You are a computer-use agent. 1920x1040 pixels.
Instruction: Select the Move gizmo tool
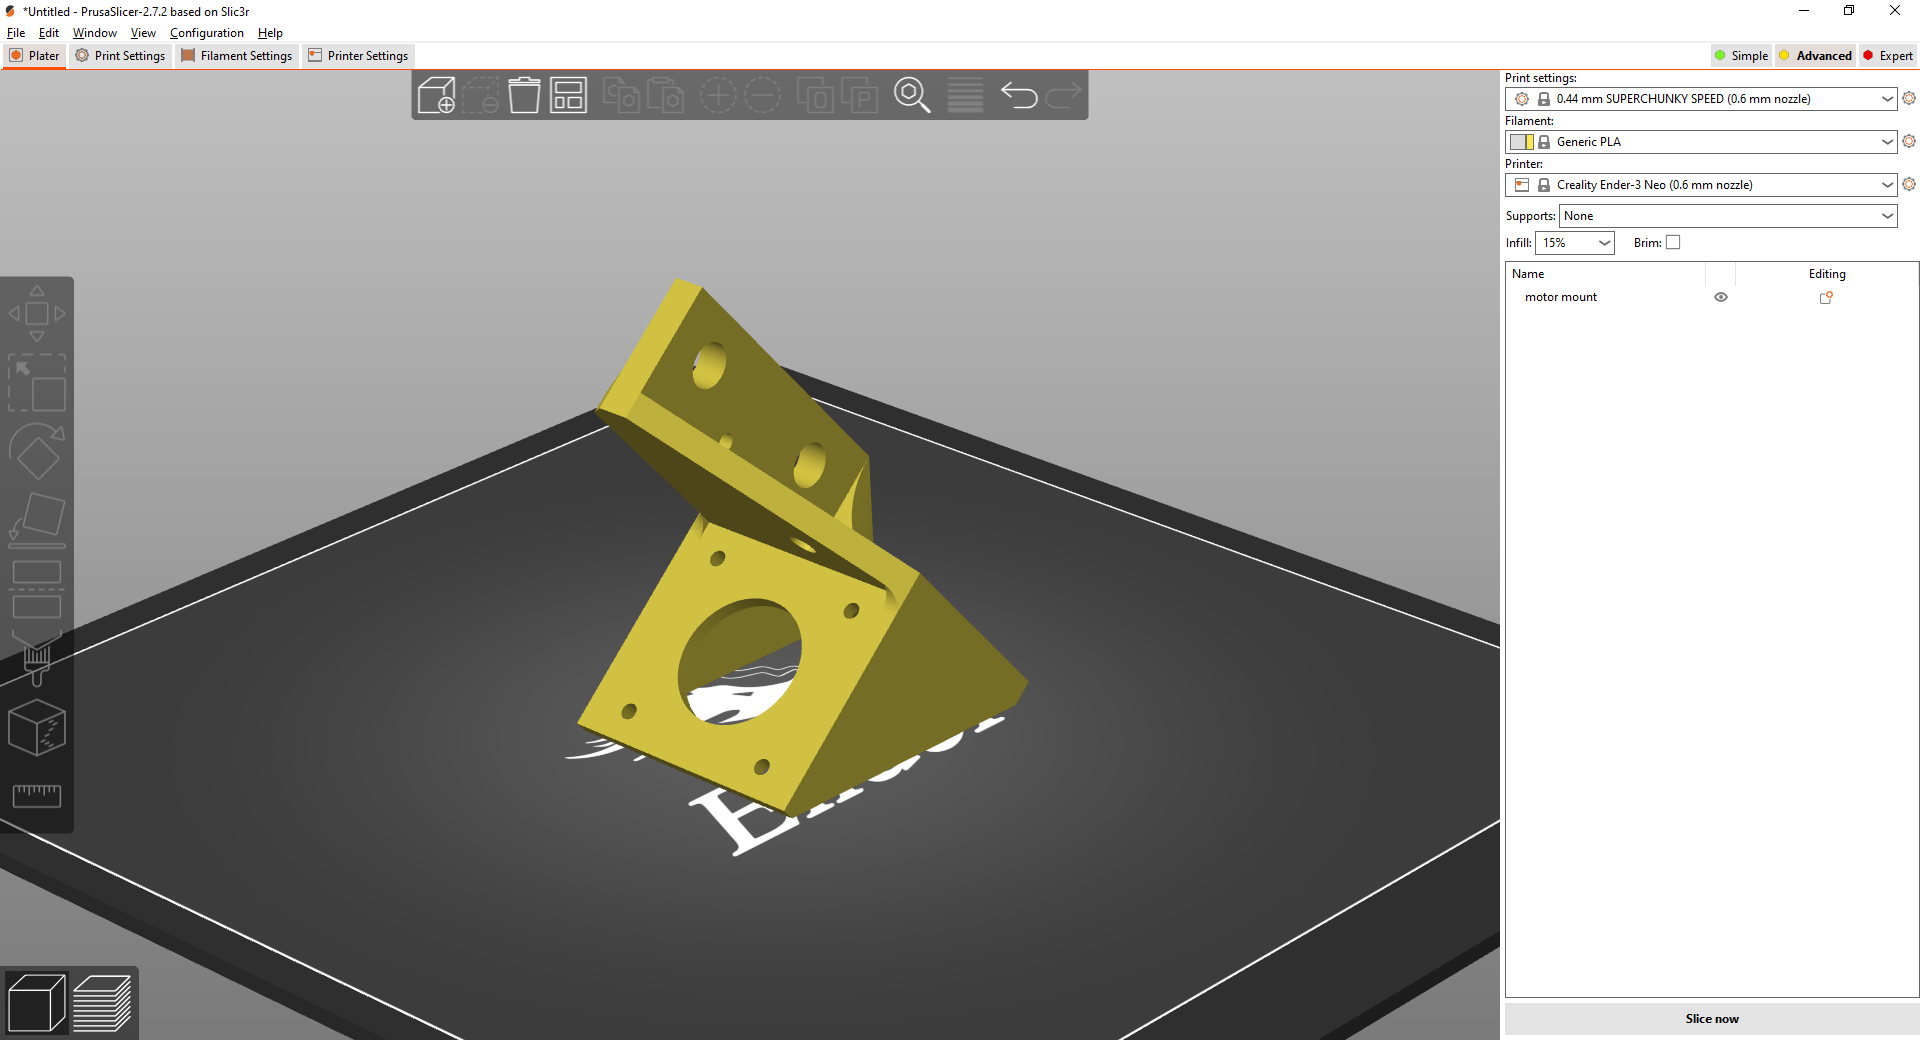[37, 313]
